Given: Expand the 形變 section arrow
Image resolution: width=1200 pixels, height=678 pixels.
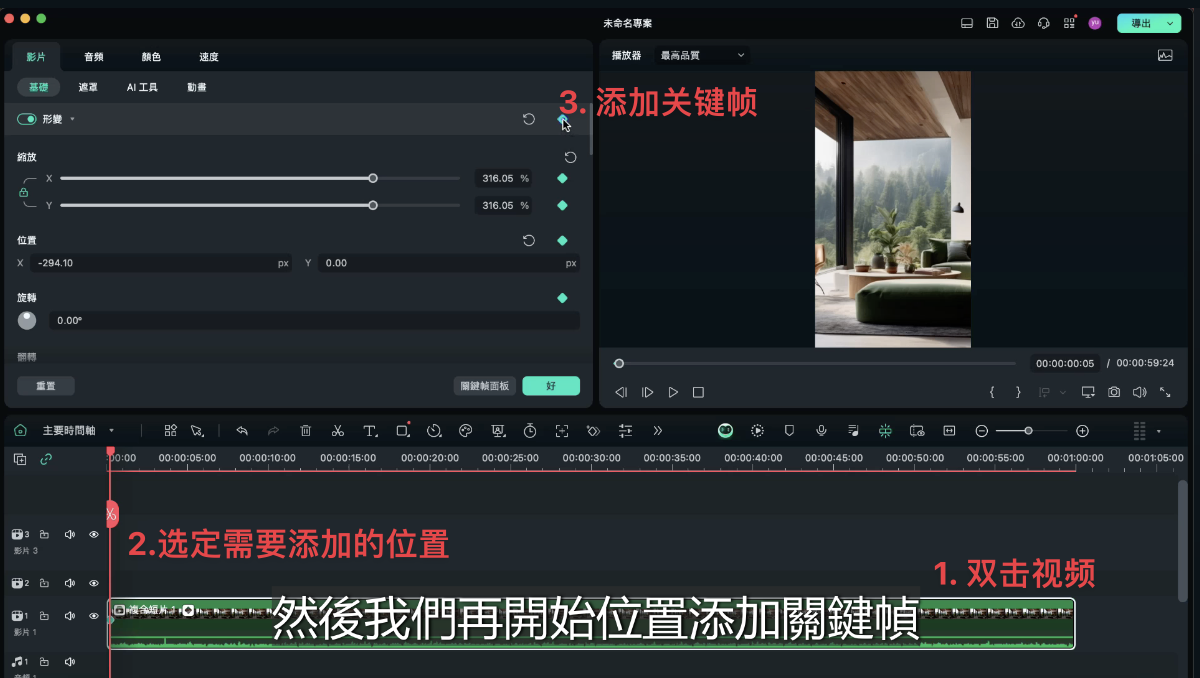Looking at the screenshot, I should click(x=72, y=120).
